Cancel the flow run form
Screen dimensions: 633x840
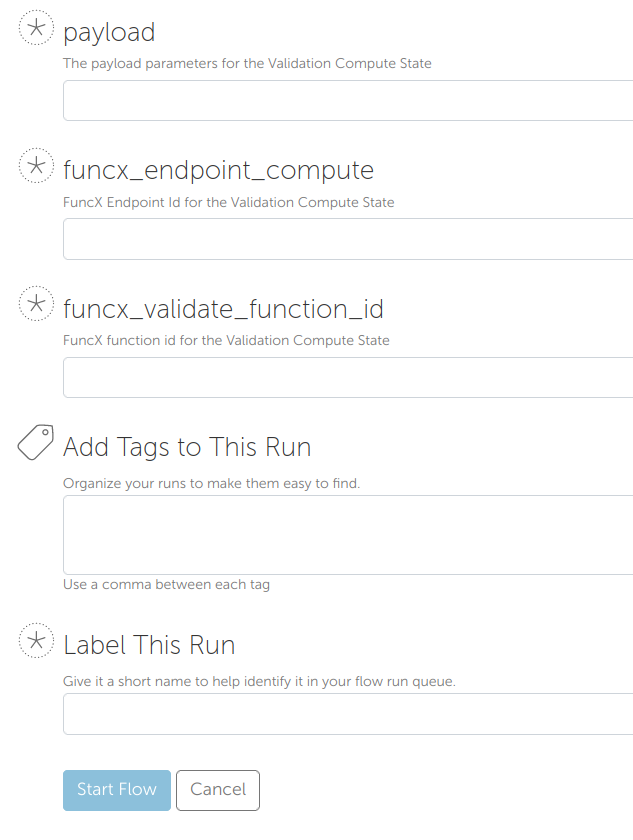[218, 790]
